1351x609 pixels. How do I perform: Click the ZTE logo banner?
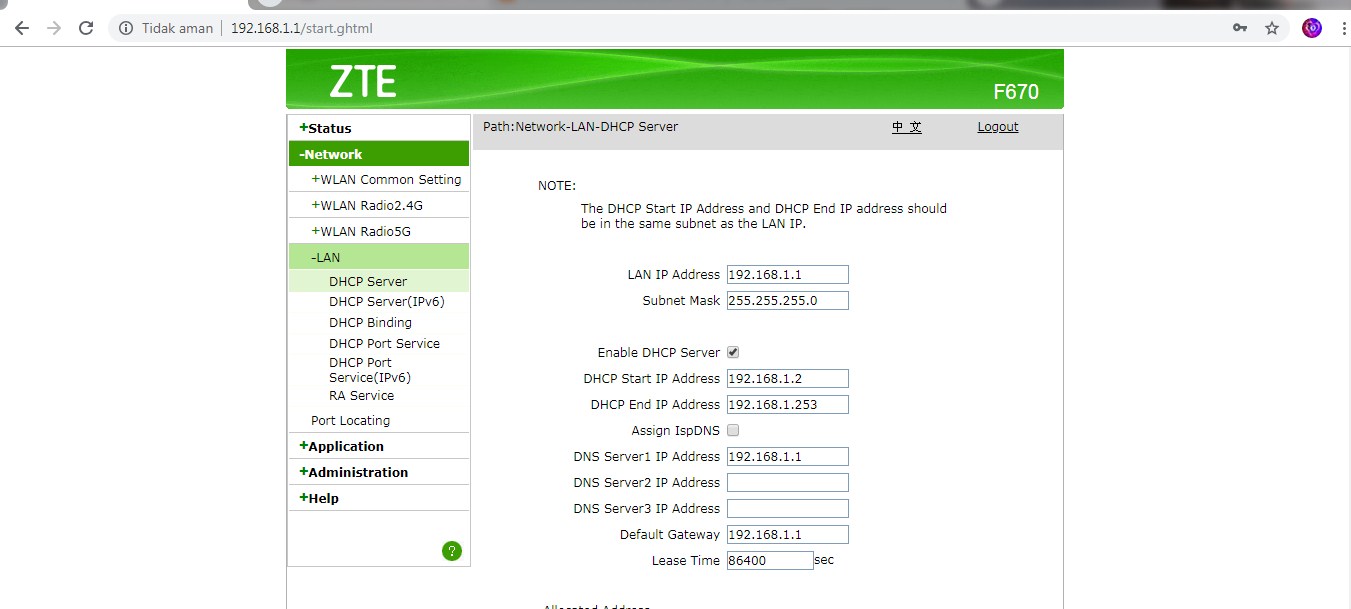click(x=365, y=80)
